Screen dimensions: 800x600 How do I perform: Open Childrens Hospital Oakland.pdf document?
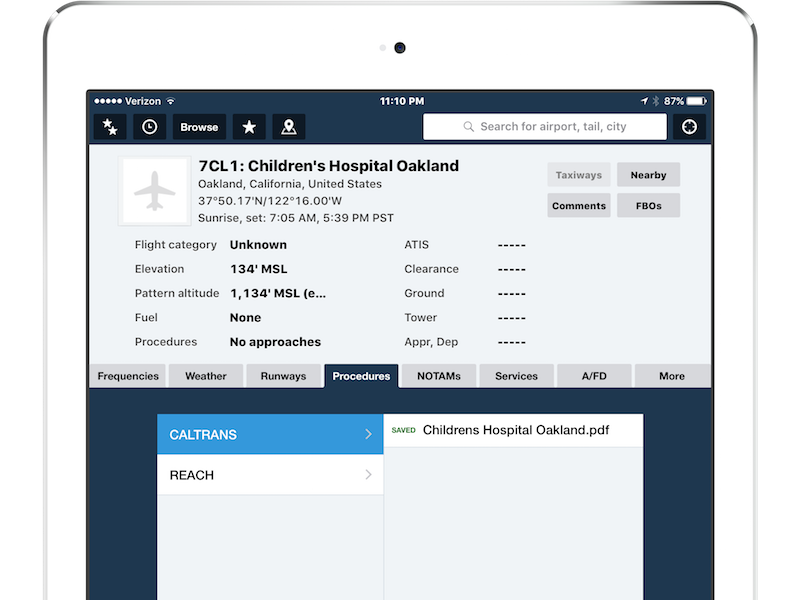tap(515, 430)
